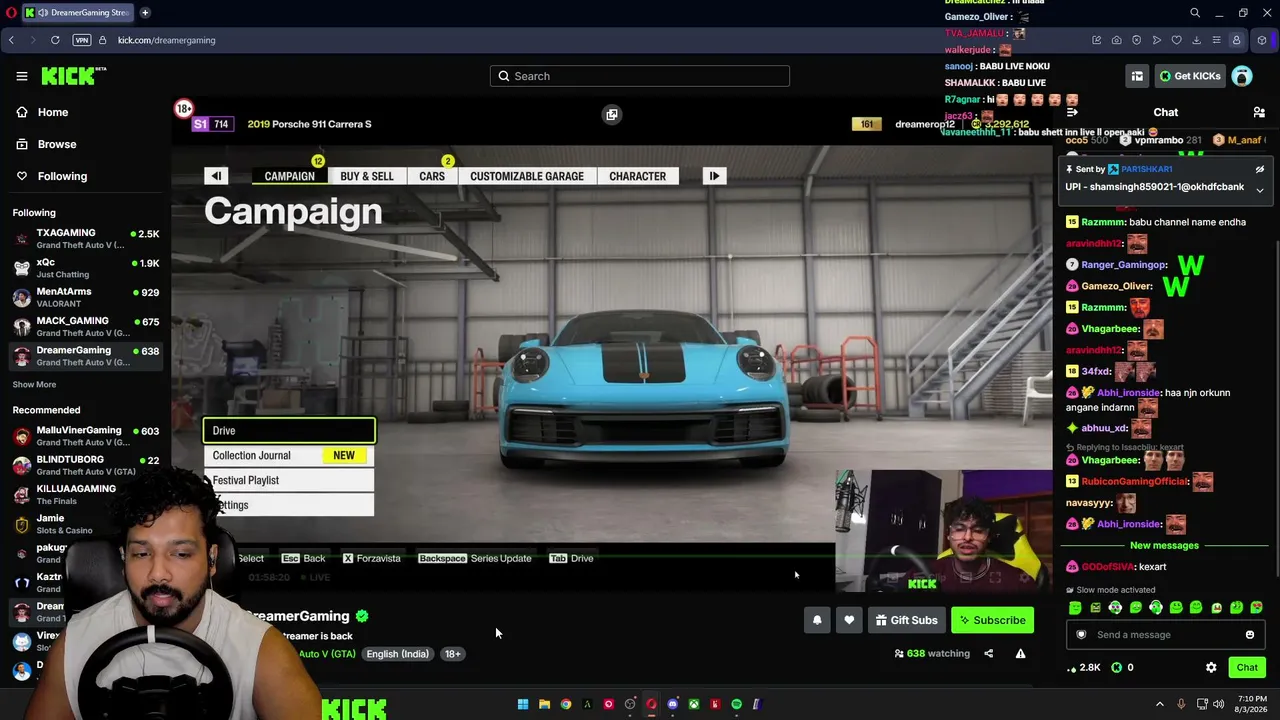Follow the channel with heart button
1280x720 pixels.
coord(849,620)
